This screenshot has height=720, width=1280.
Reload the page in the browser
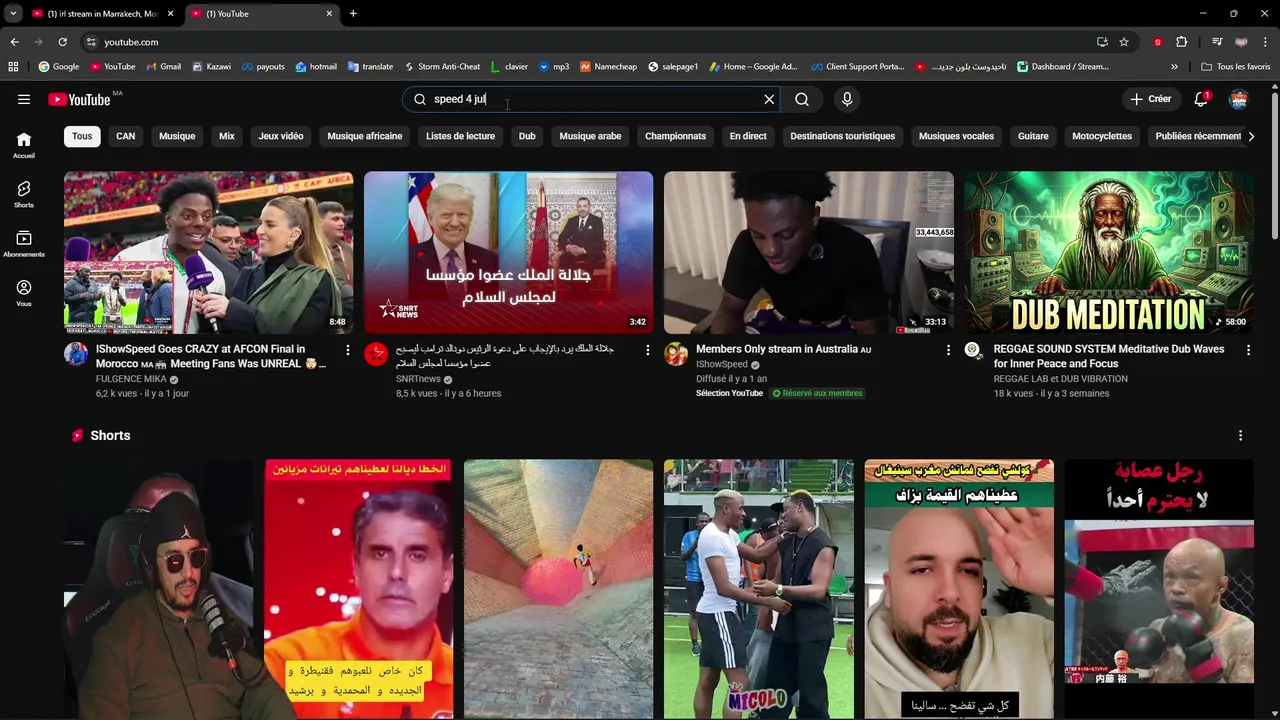tap(62, 42)
